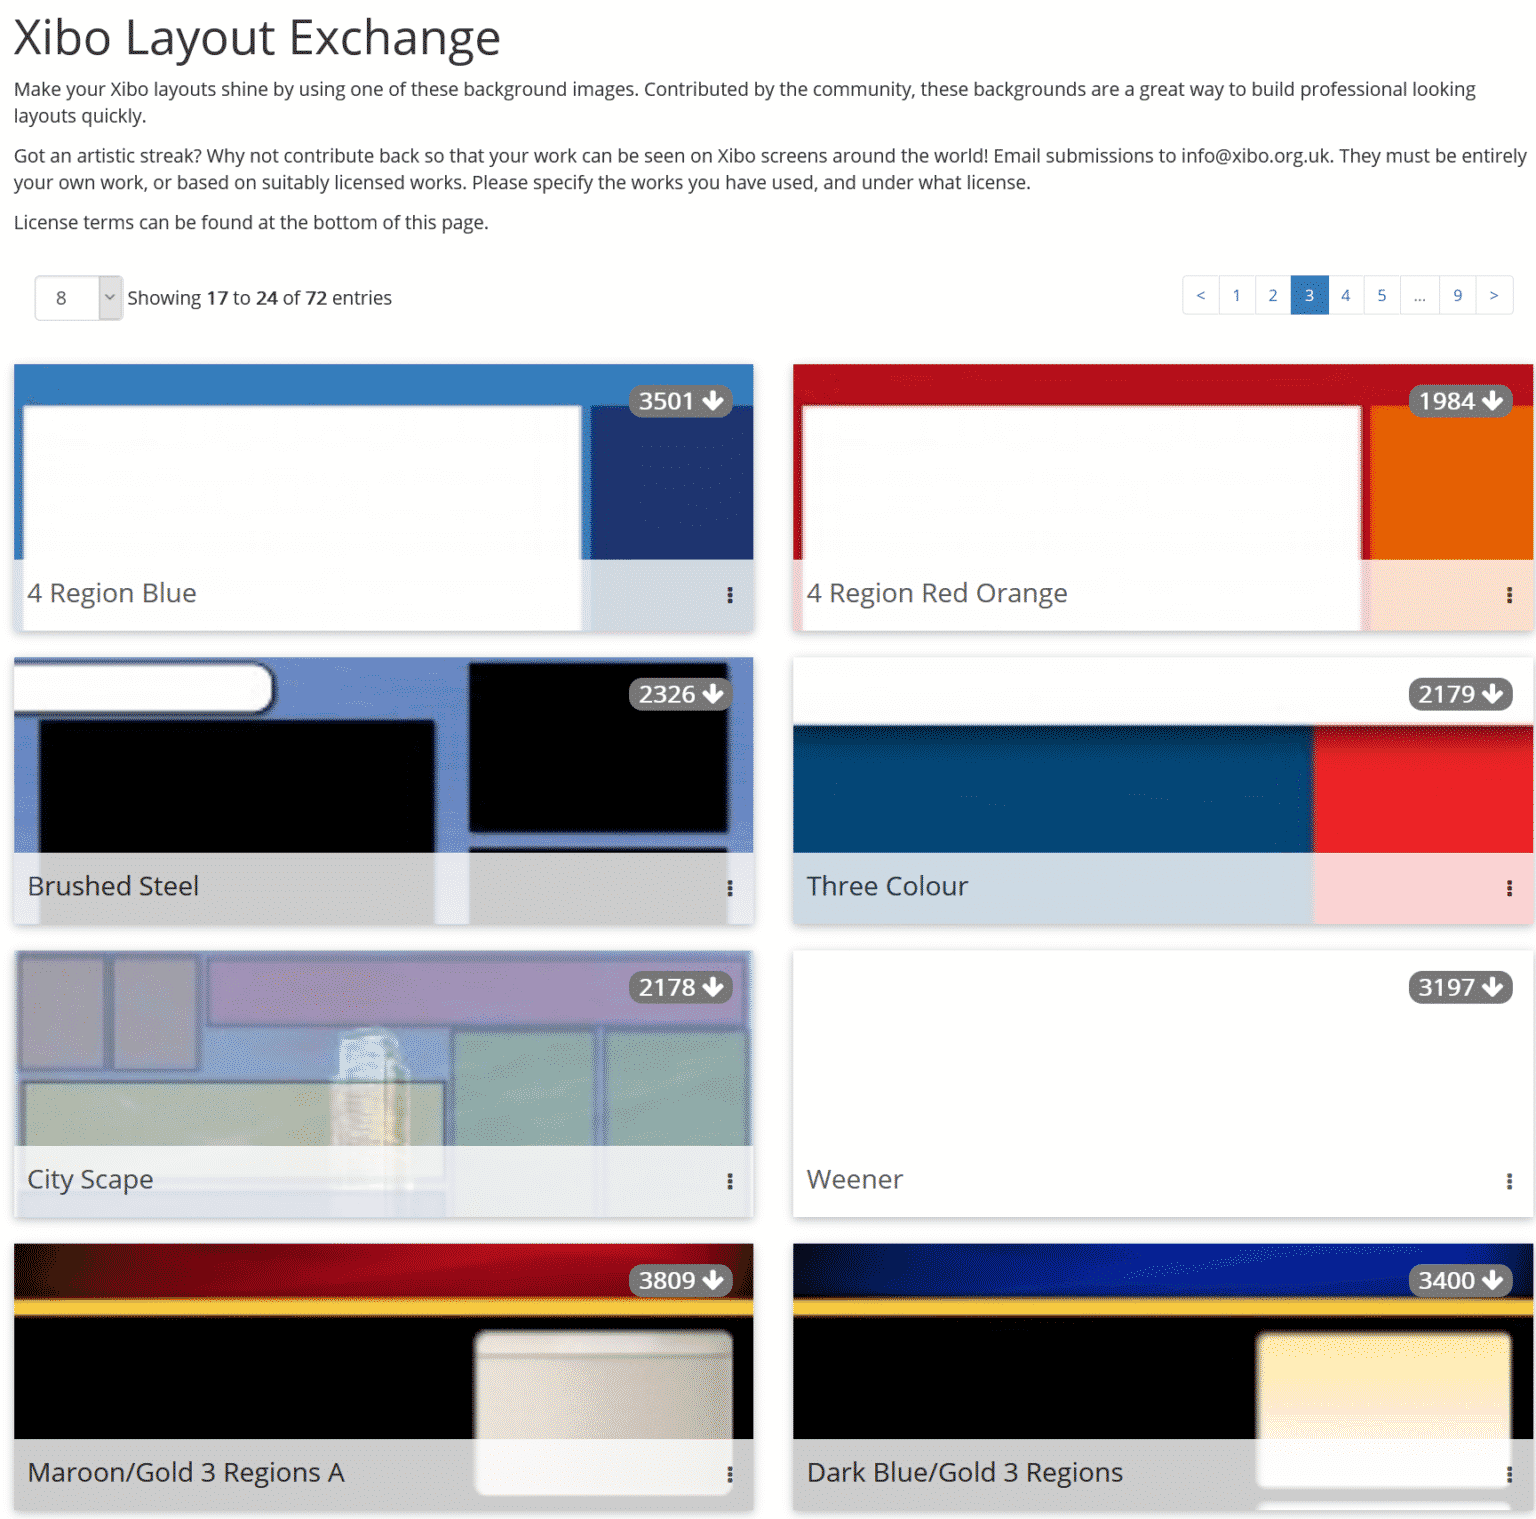Click the next page arrow

click(1494, 295)
